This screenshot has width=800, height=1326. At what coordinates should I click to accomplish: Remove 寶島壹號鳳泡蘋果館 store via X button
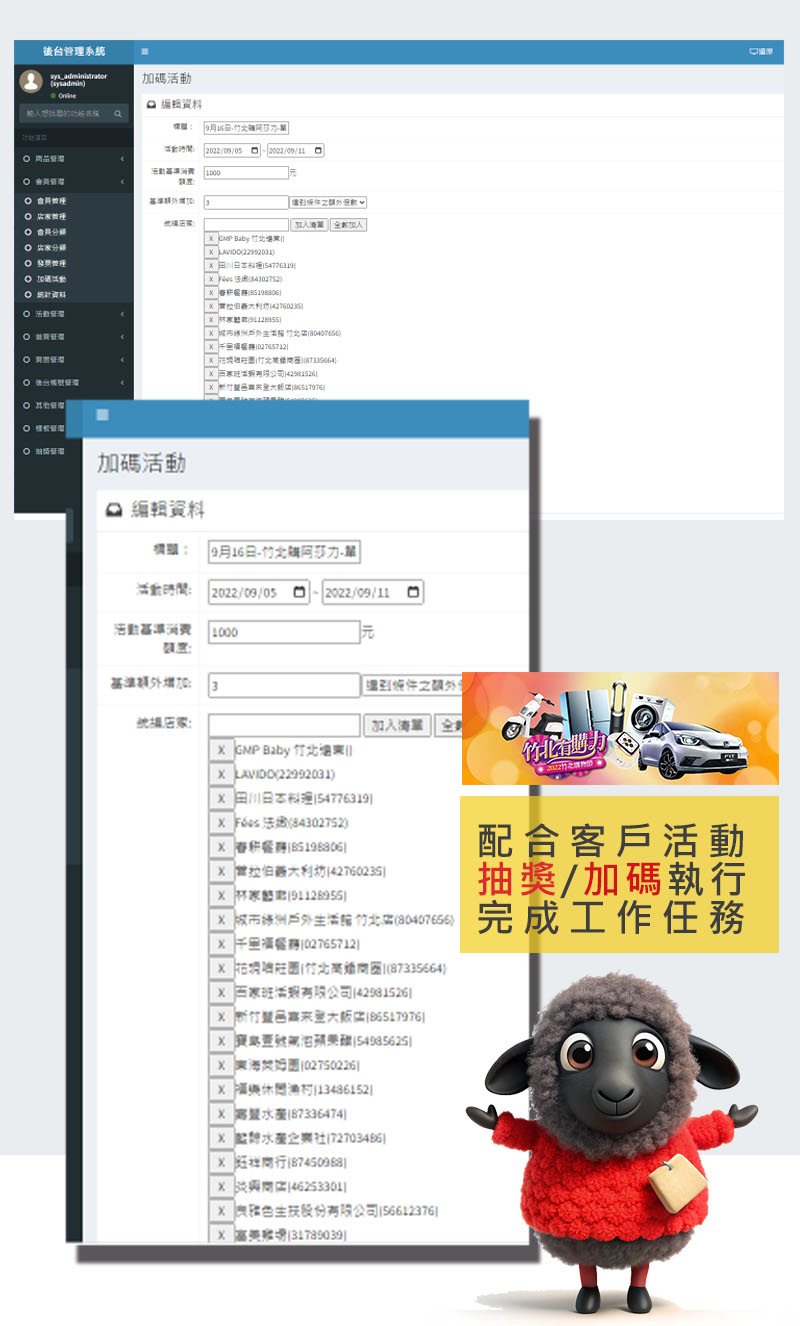click(x=221, y=1040)
